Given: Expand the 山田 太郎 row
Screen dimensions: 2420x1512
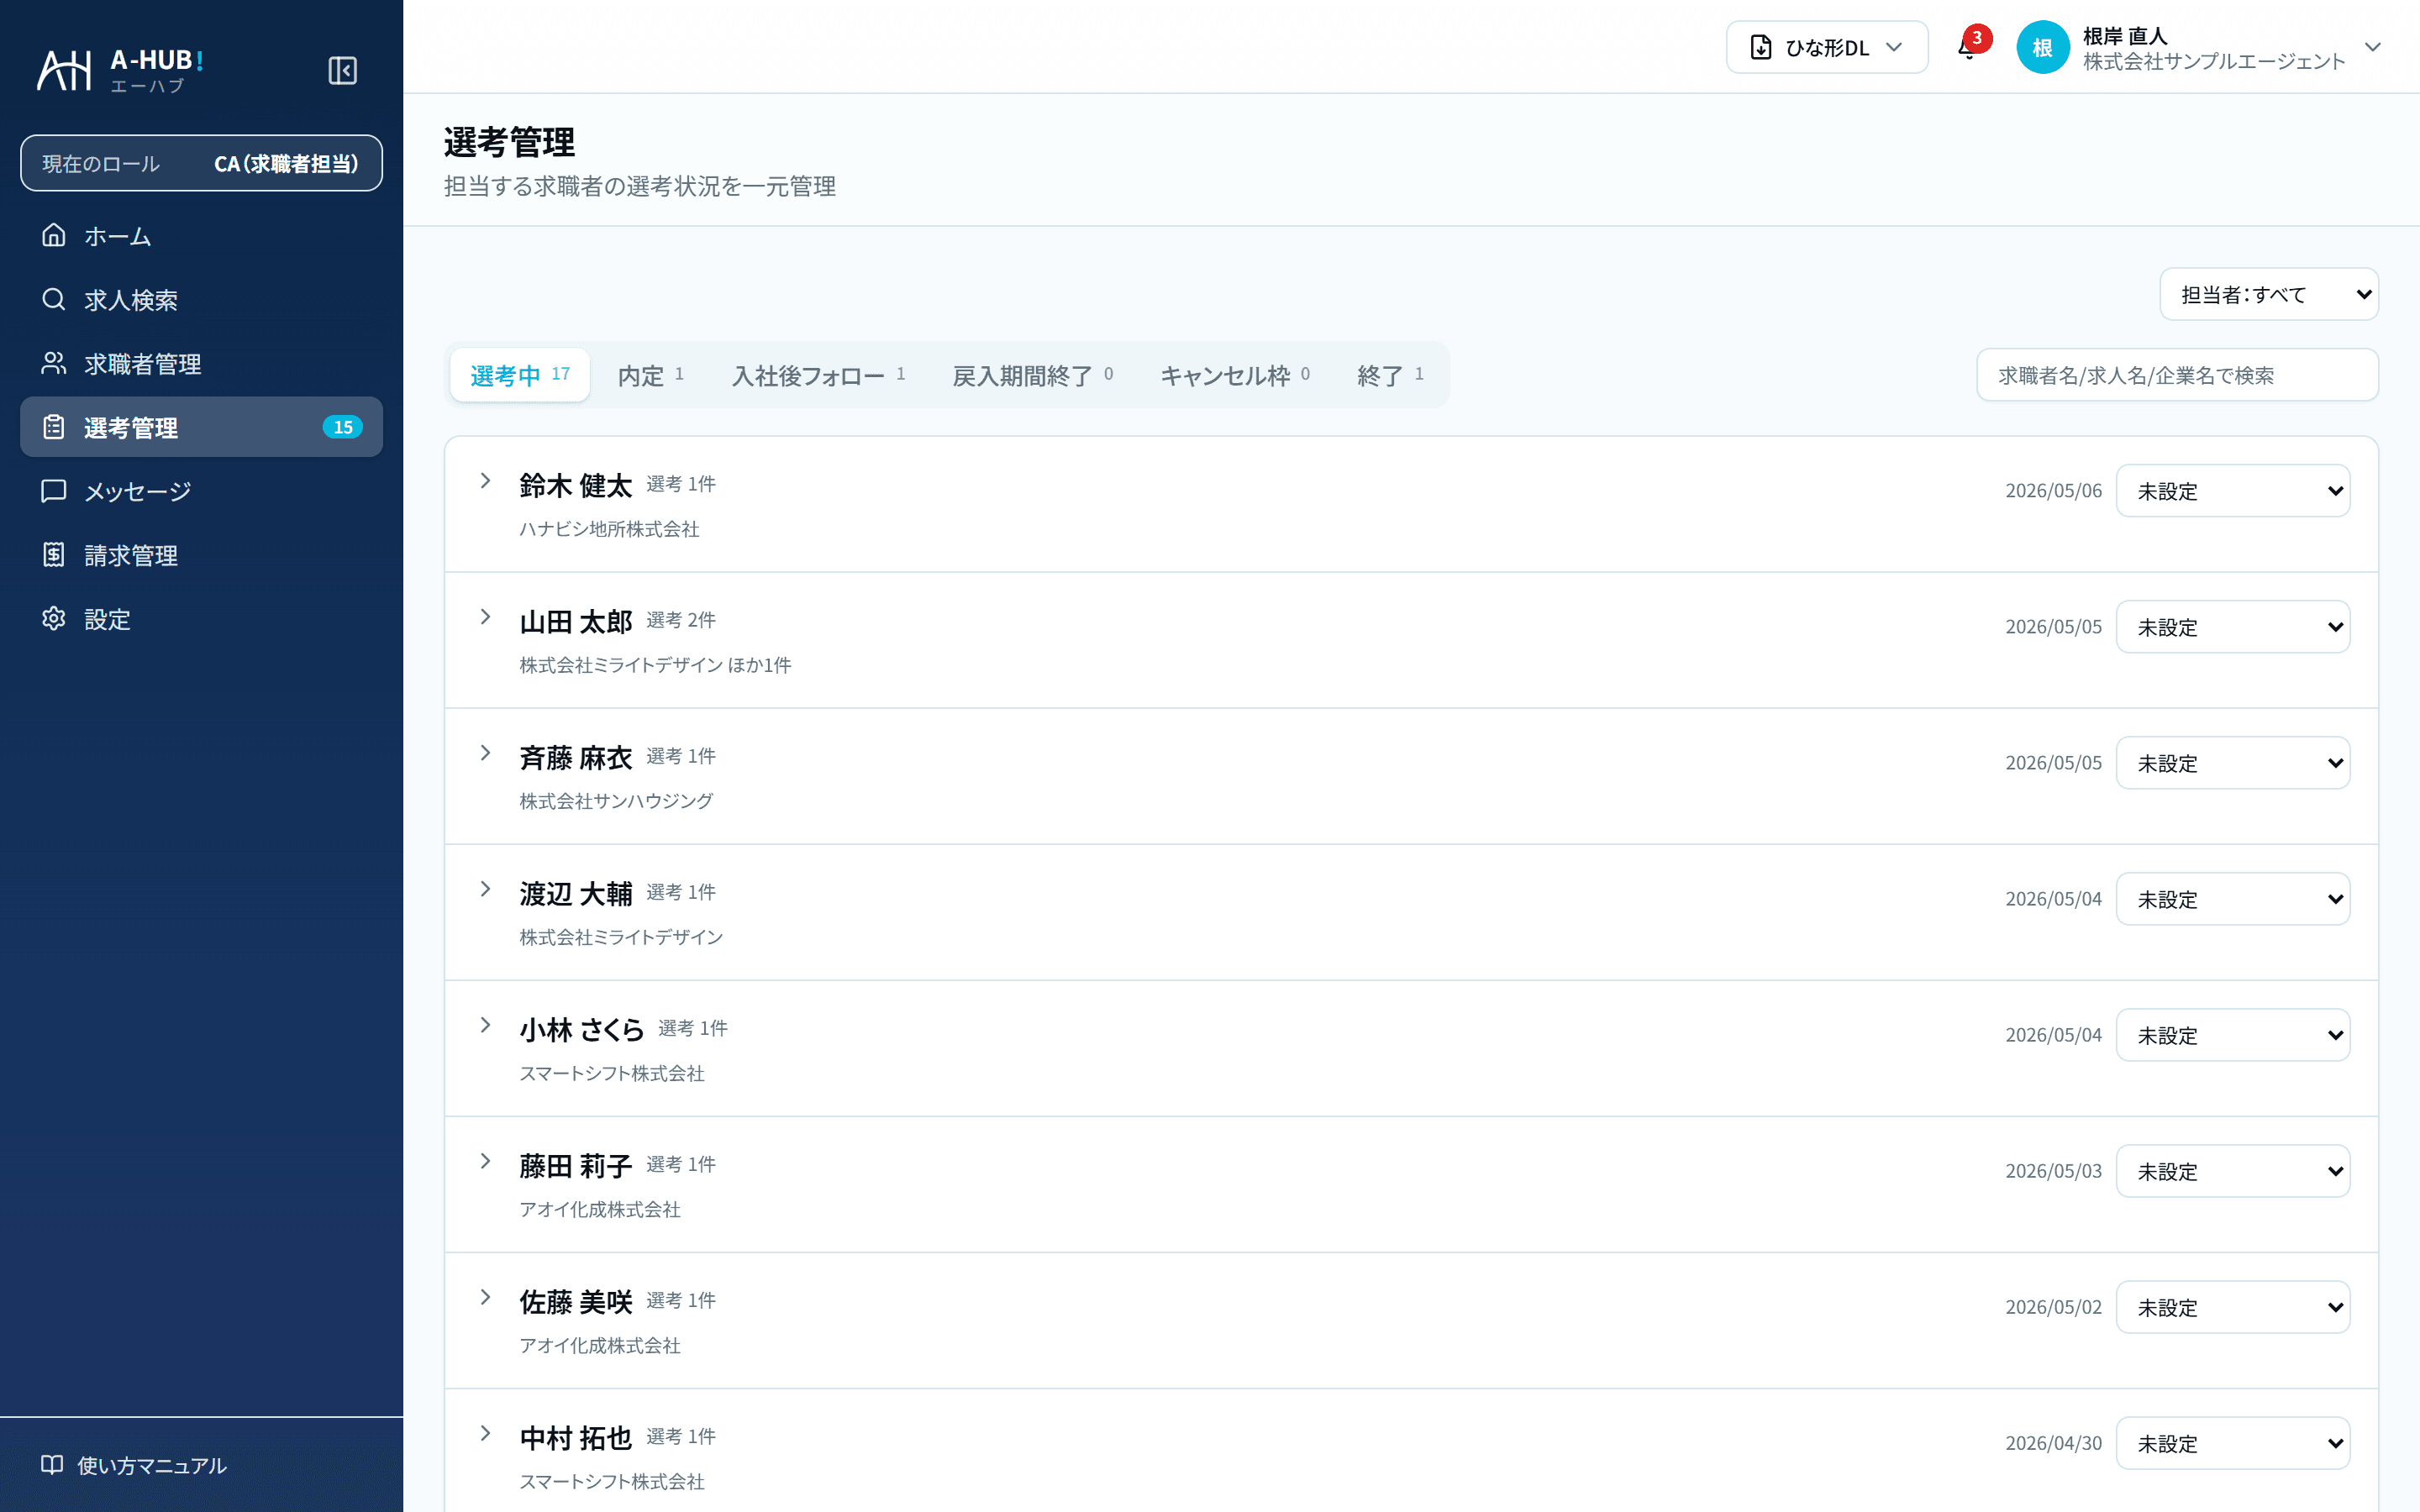Looking at the screenshot, I should [x=485, y=617].
